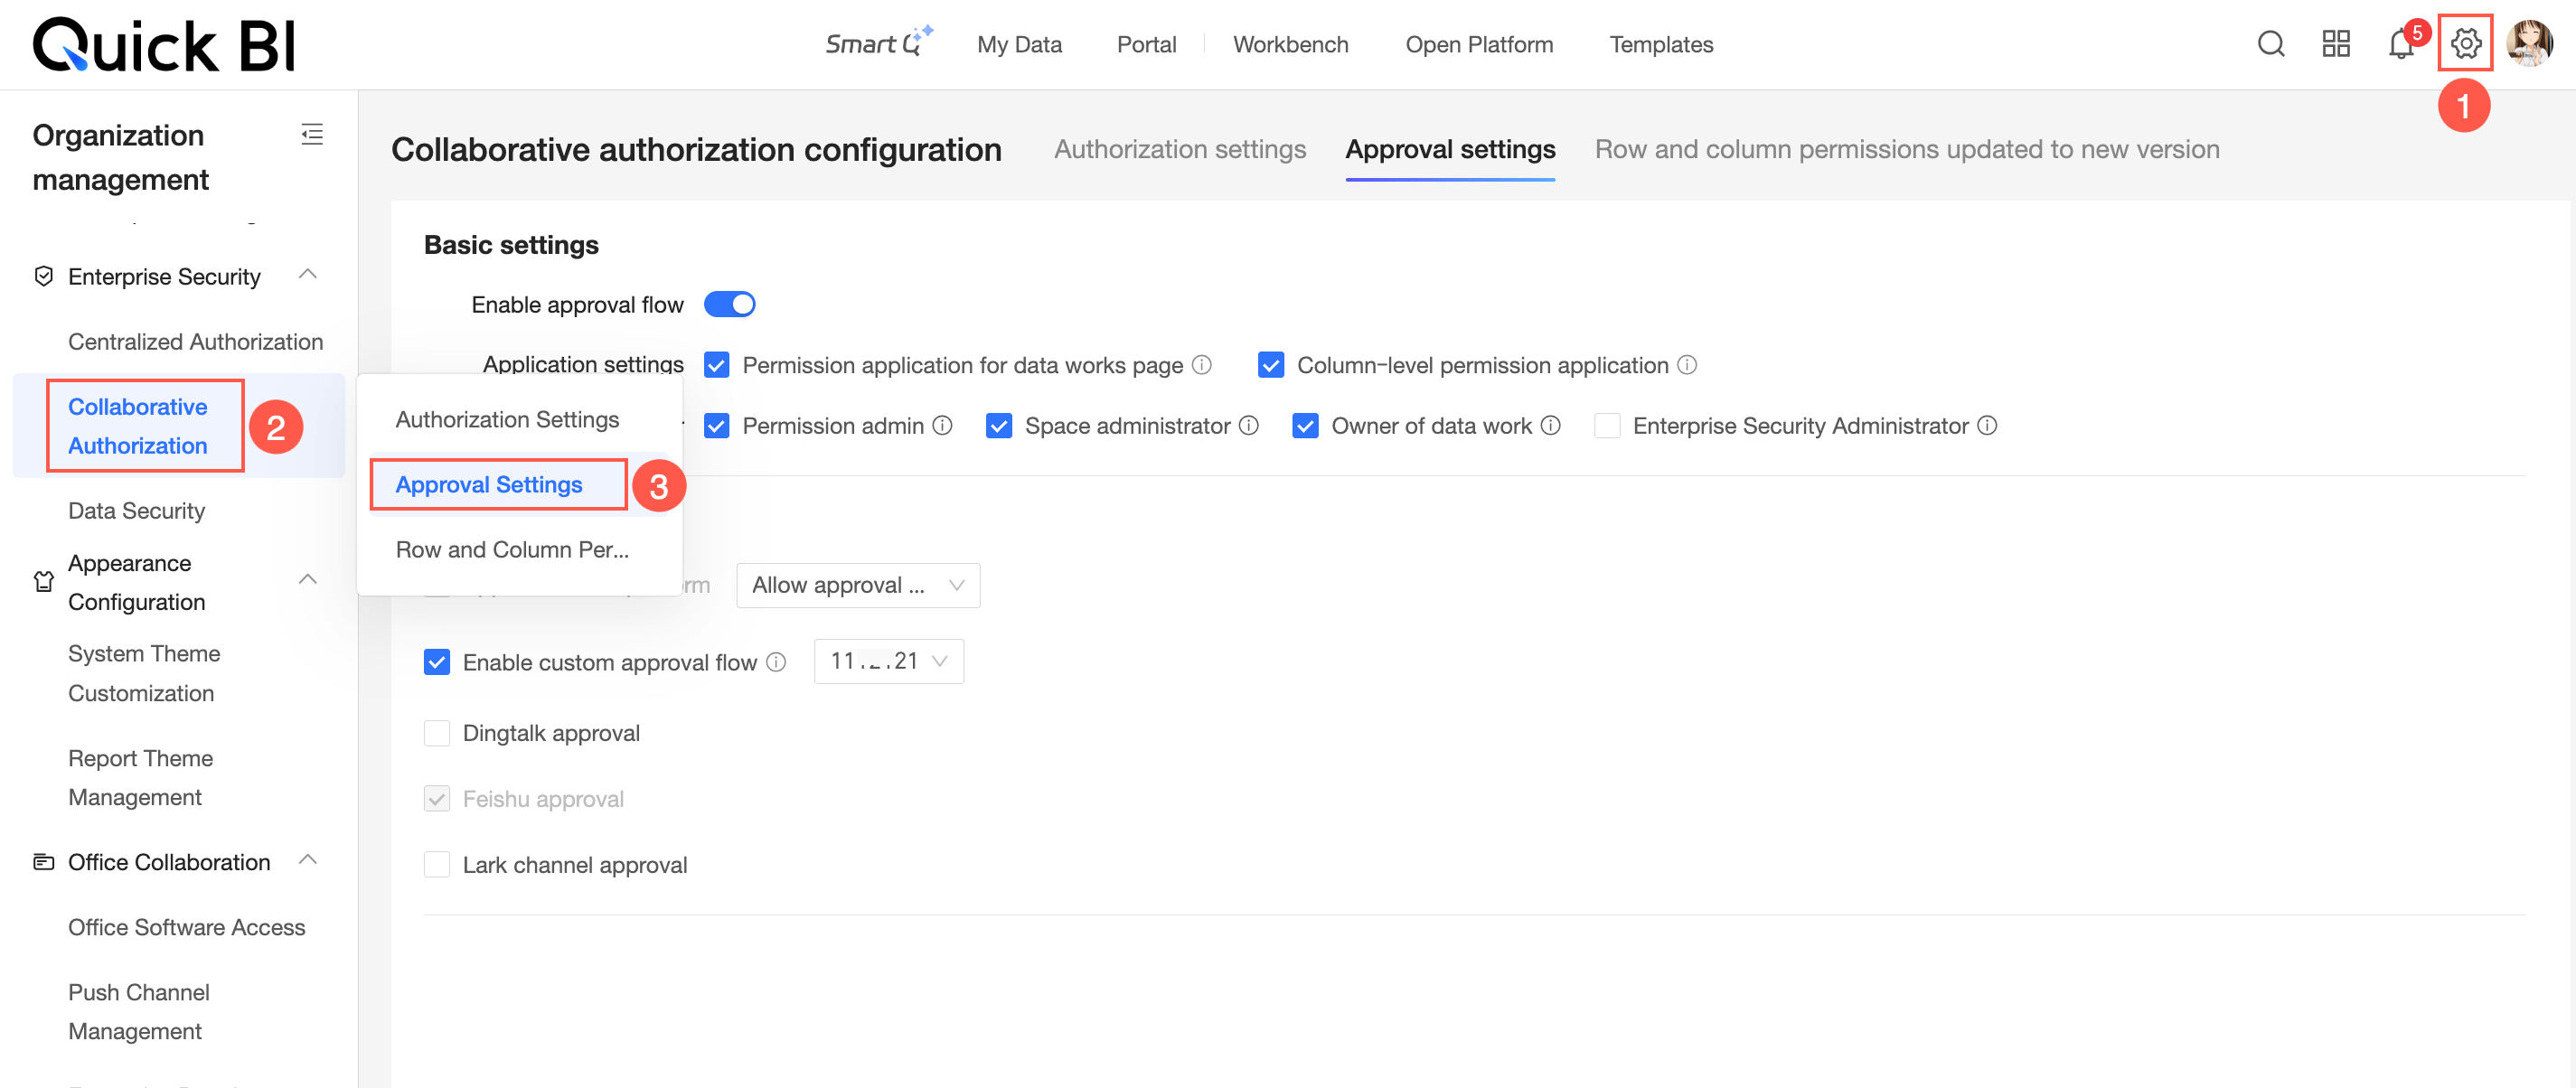Viewport: 2576px width, 1088px height.
Task: Open the search magnifier icon
Action: pyautogui.click(x=2270, y=44)
